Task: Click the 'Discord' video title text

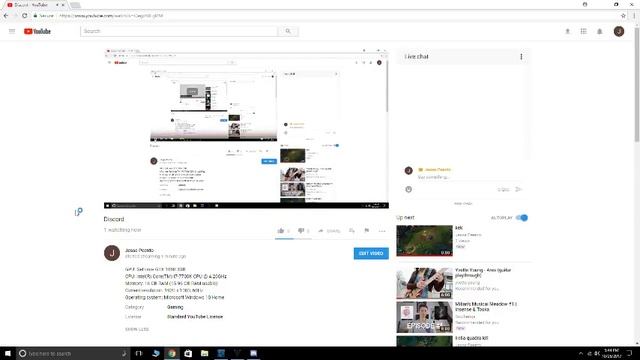Action: (x=114, y=219)
